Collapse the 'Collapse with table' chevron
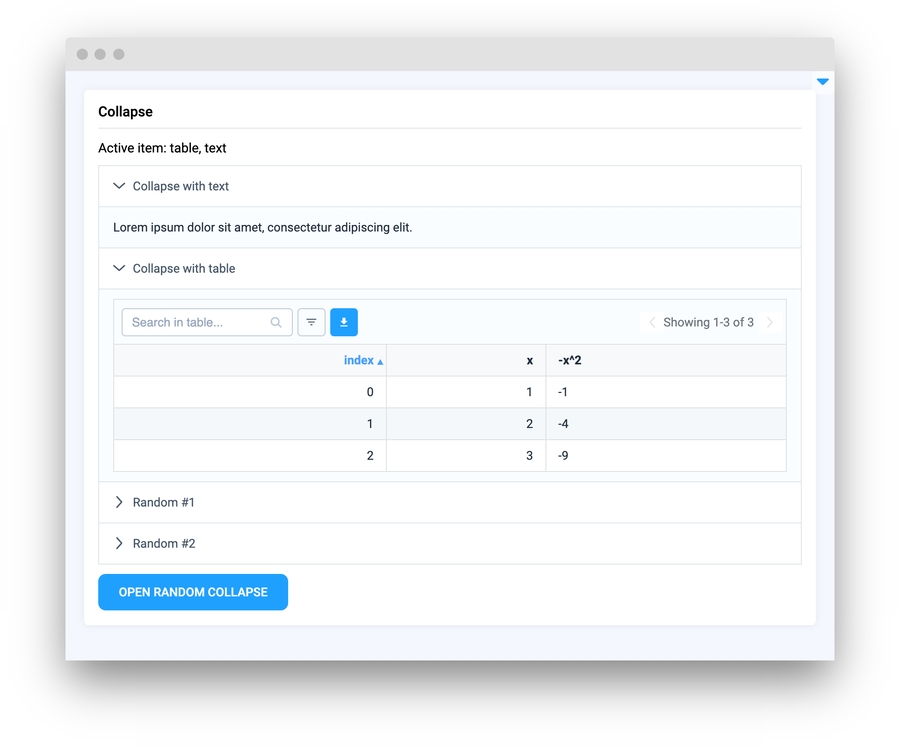Viewport: 900px width, 754px height. click(119, 268)
